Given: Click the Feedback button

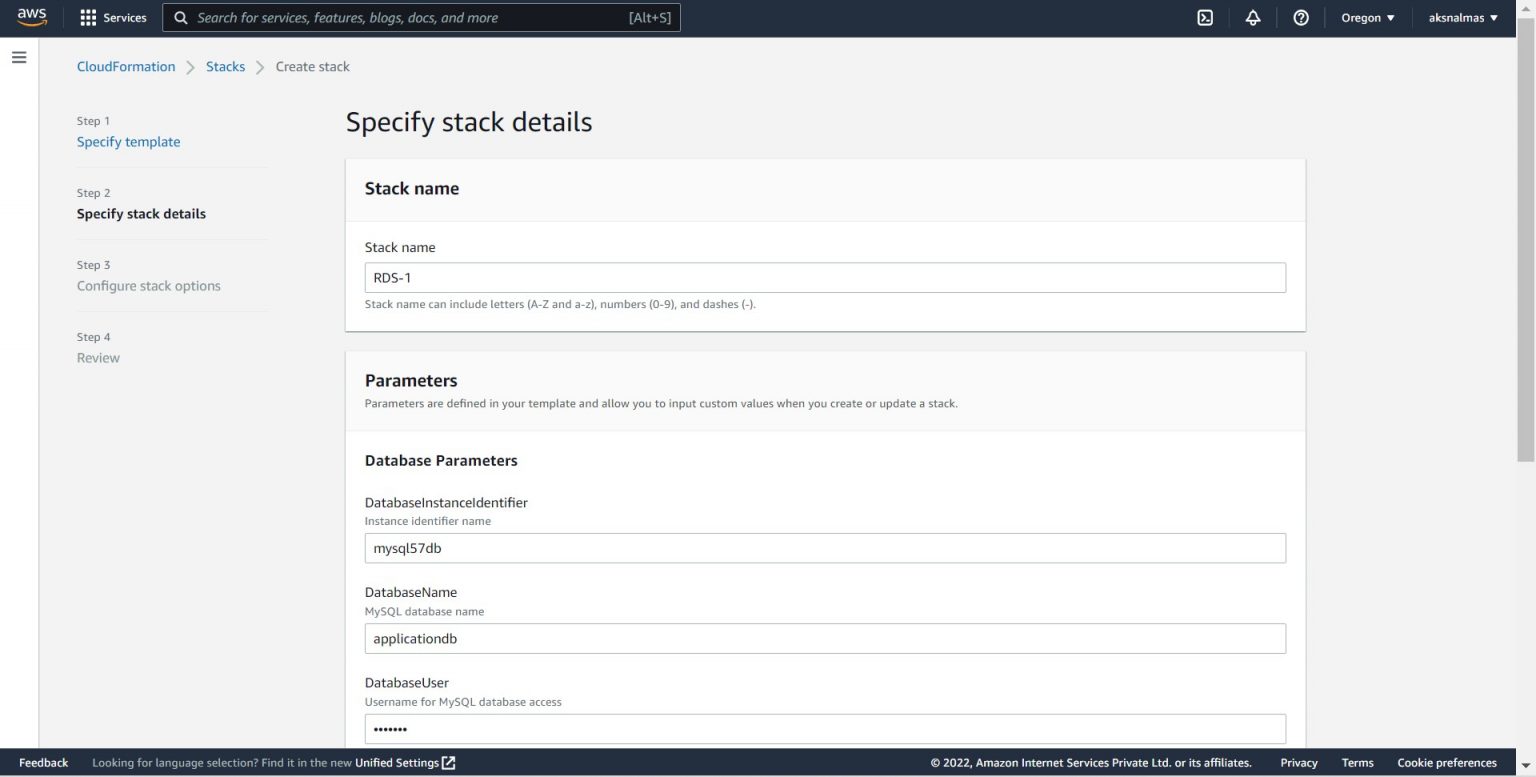Looking at the screenshot, I should [43, 762].
